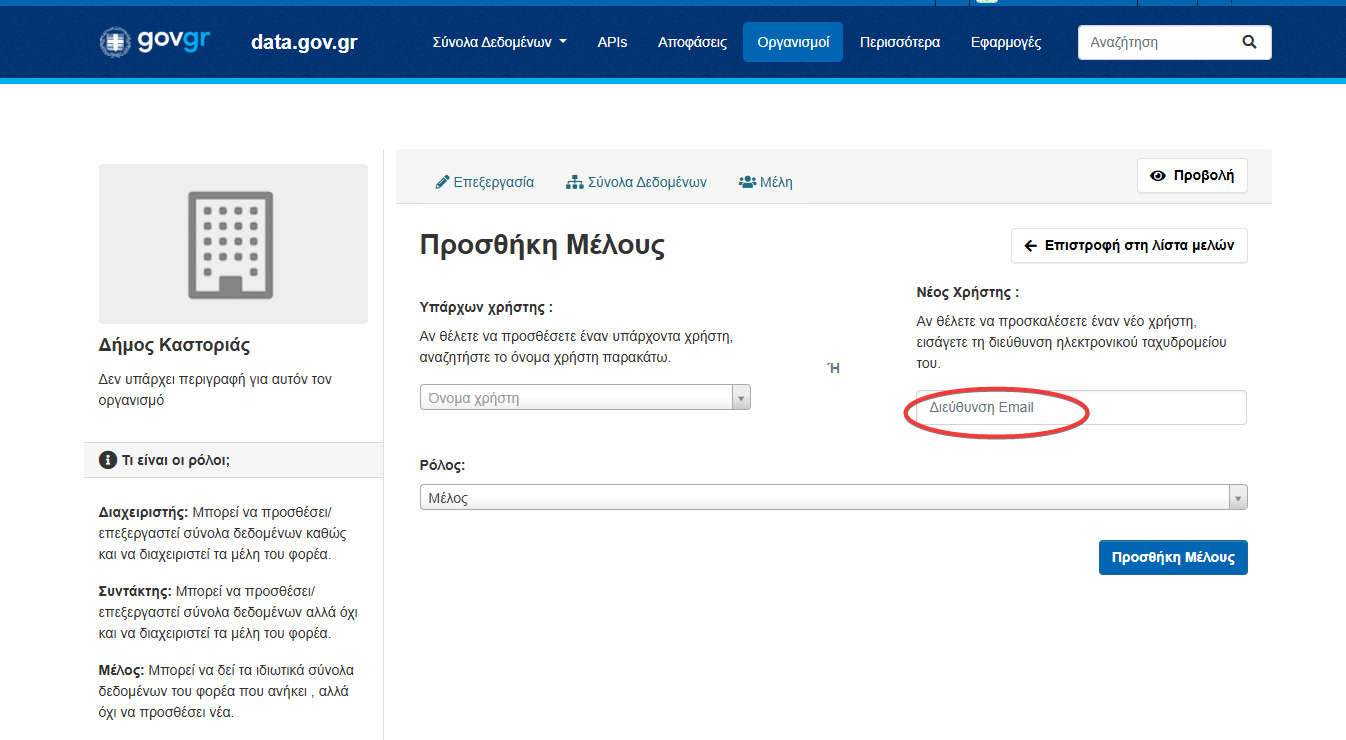1346x740 pixels.
Task: Click the pencil icon beside Επεξεργασία
Action: coord(442,183)
